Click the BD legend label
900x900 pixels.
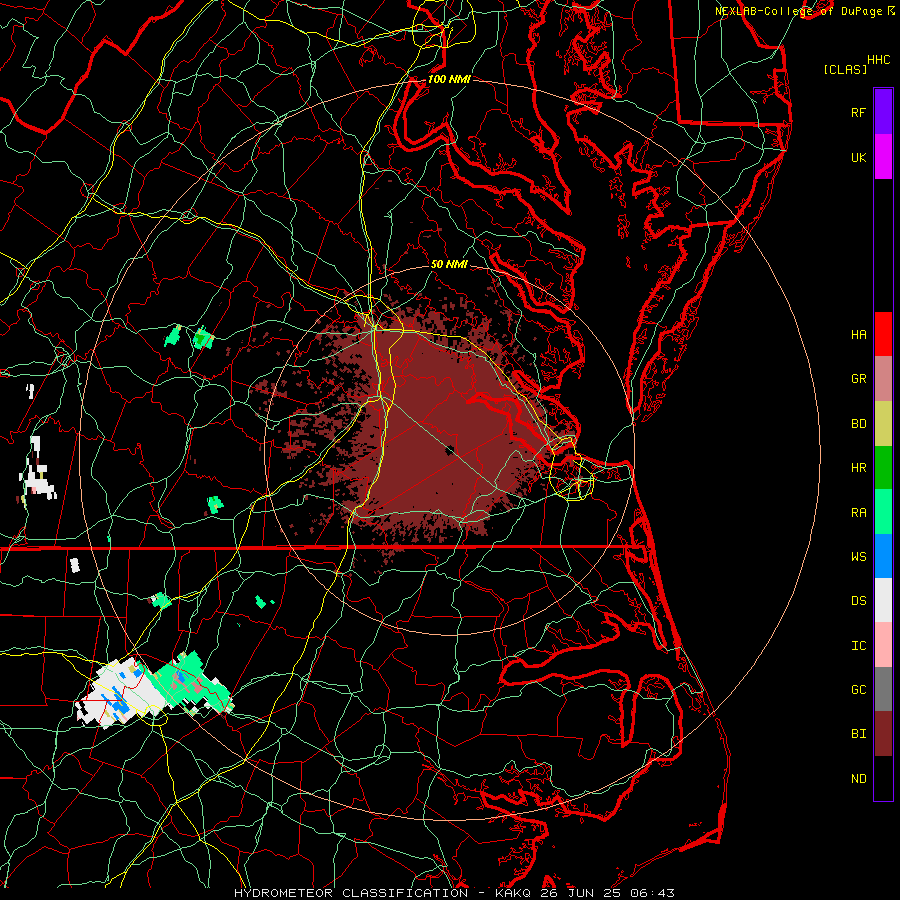(x=858, y=424)
